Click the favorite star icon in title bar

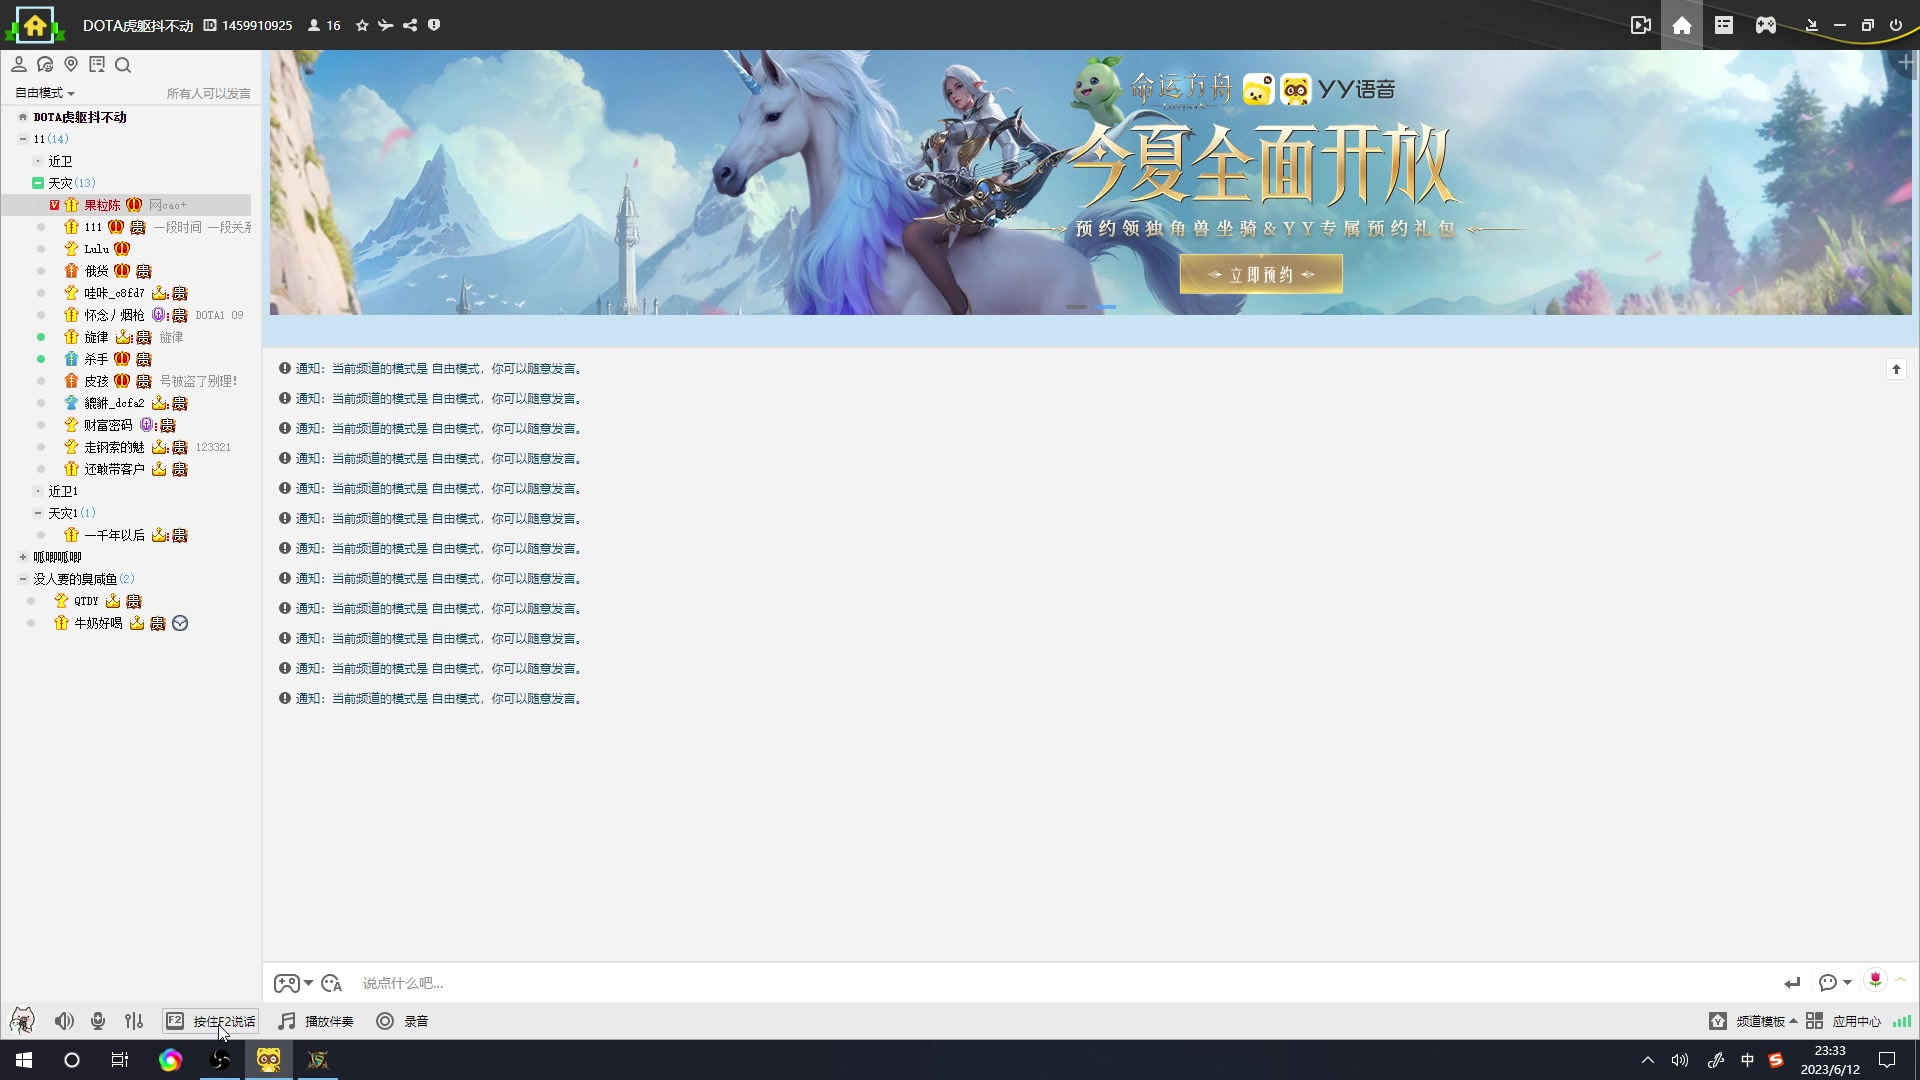[x=362, y=25]
